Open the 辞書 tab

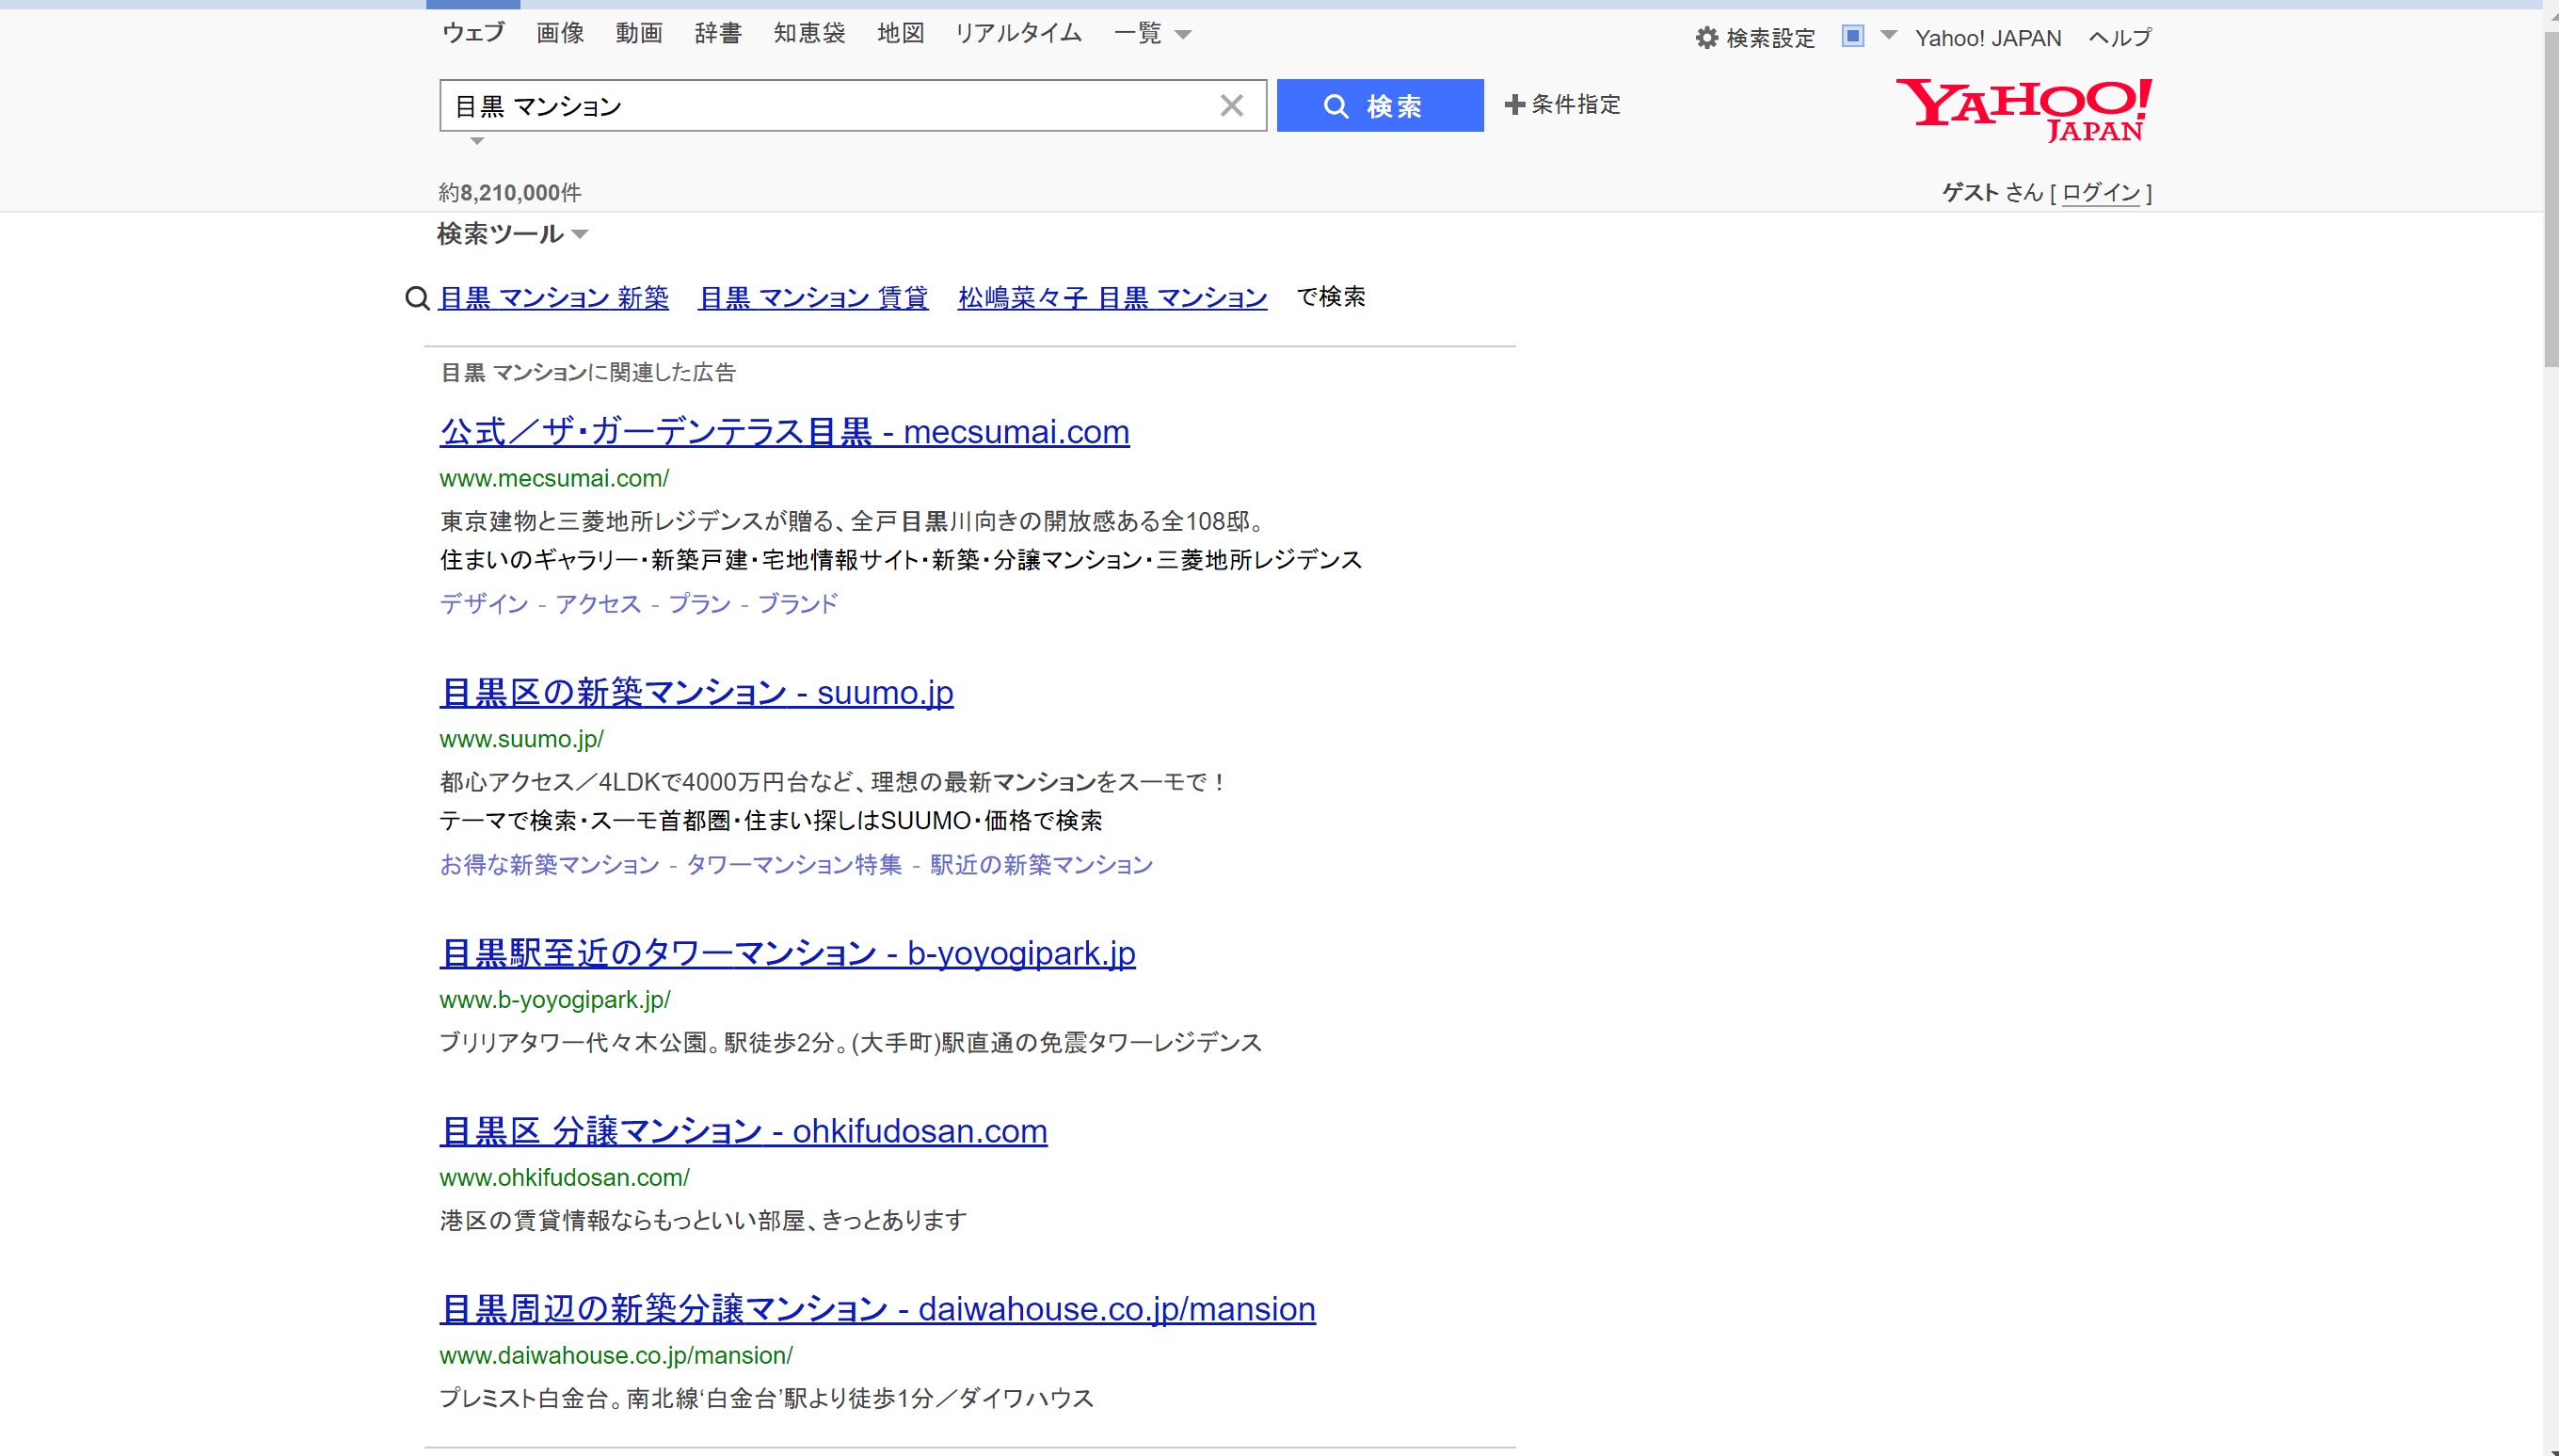[718, 33]
